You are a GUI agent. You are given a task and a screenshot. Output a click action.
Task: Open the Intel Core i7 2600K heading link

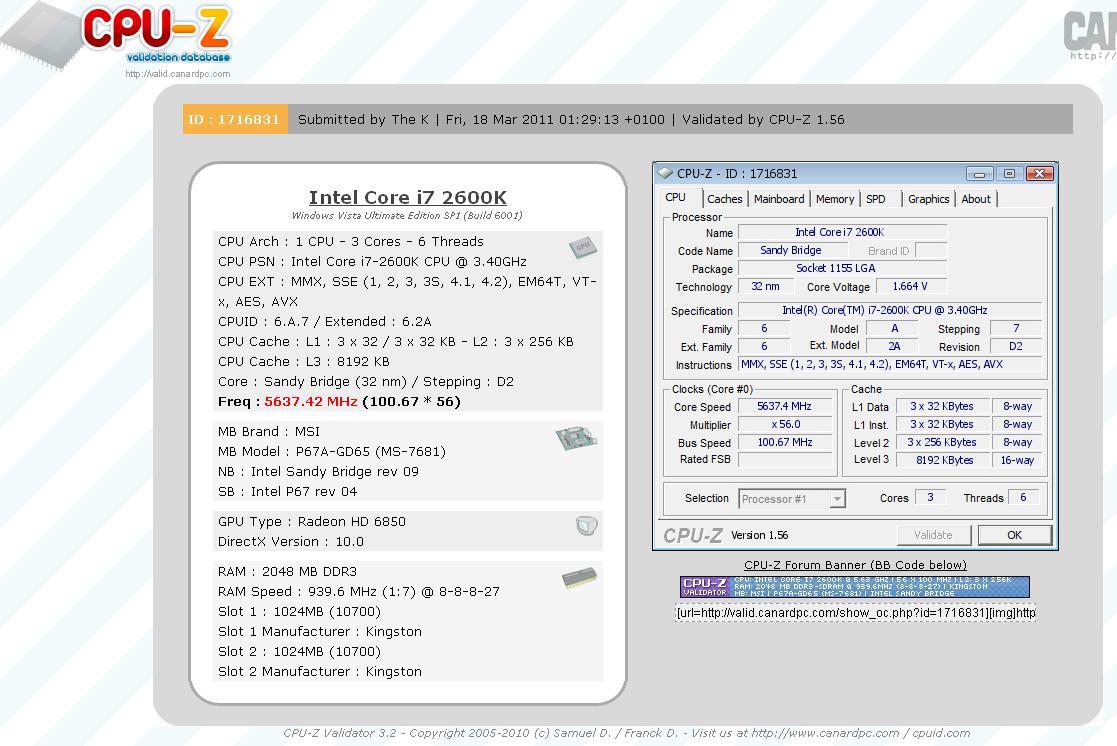point(407,197)
